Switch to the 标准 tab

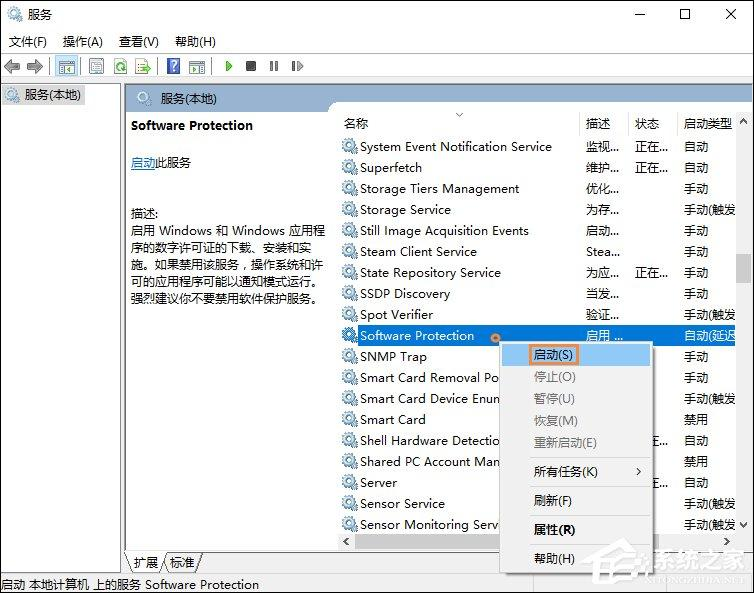tap(182, 562)
